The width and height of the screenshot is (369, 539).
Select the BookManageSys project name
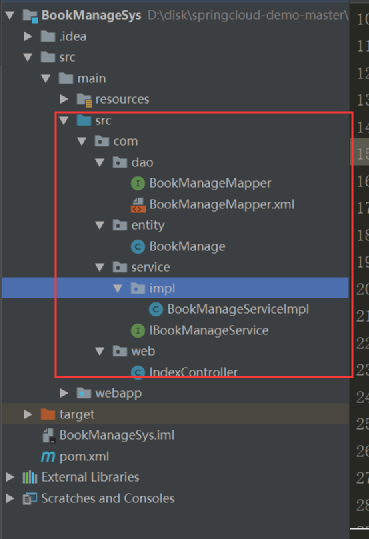coord(91,15)
